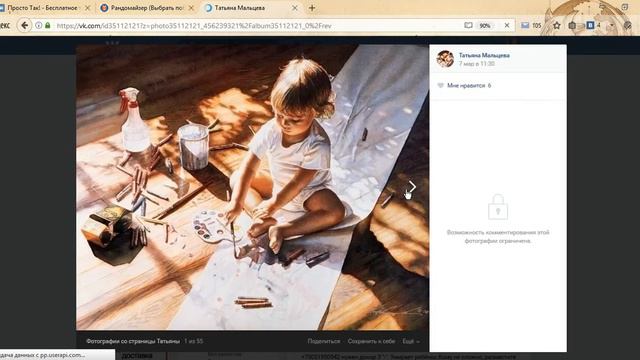Open site info icon in address bar
The width and height of the screenshot is (640, 360).
point(38,25)
